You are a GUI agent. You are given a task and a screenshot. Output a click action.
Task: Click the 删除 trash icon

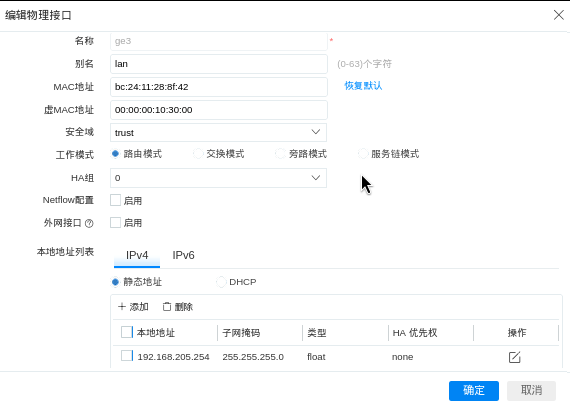coord(167,307)
